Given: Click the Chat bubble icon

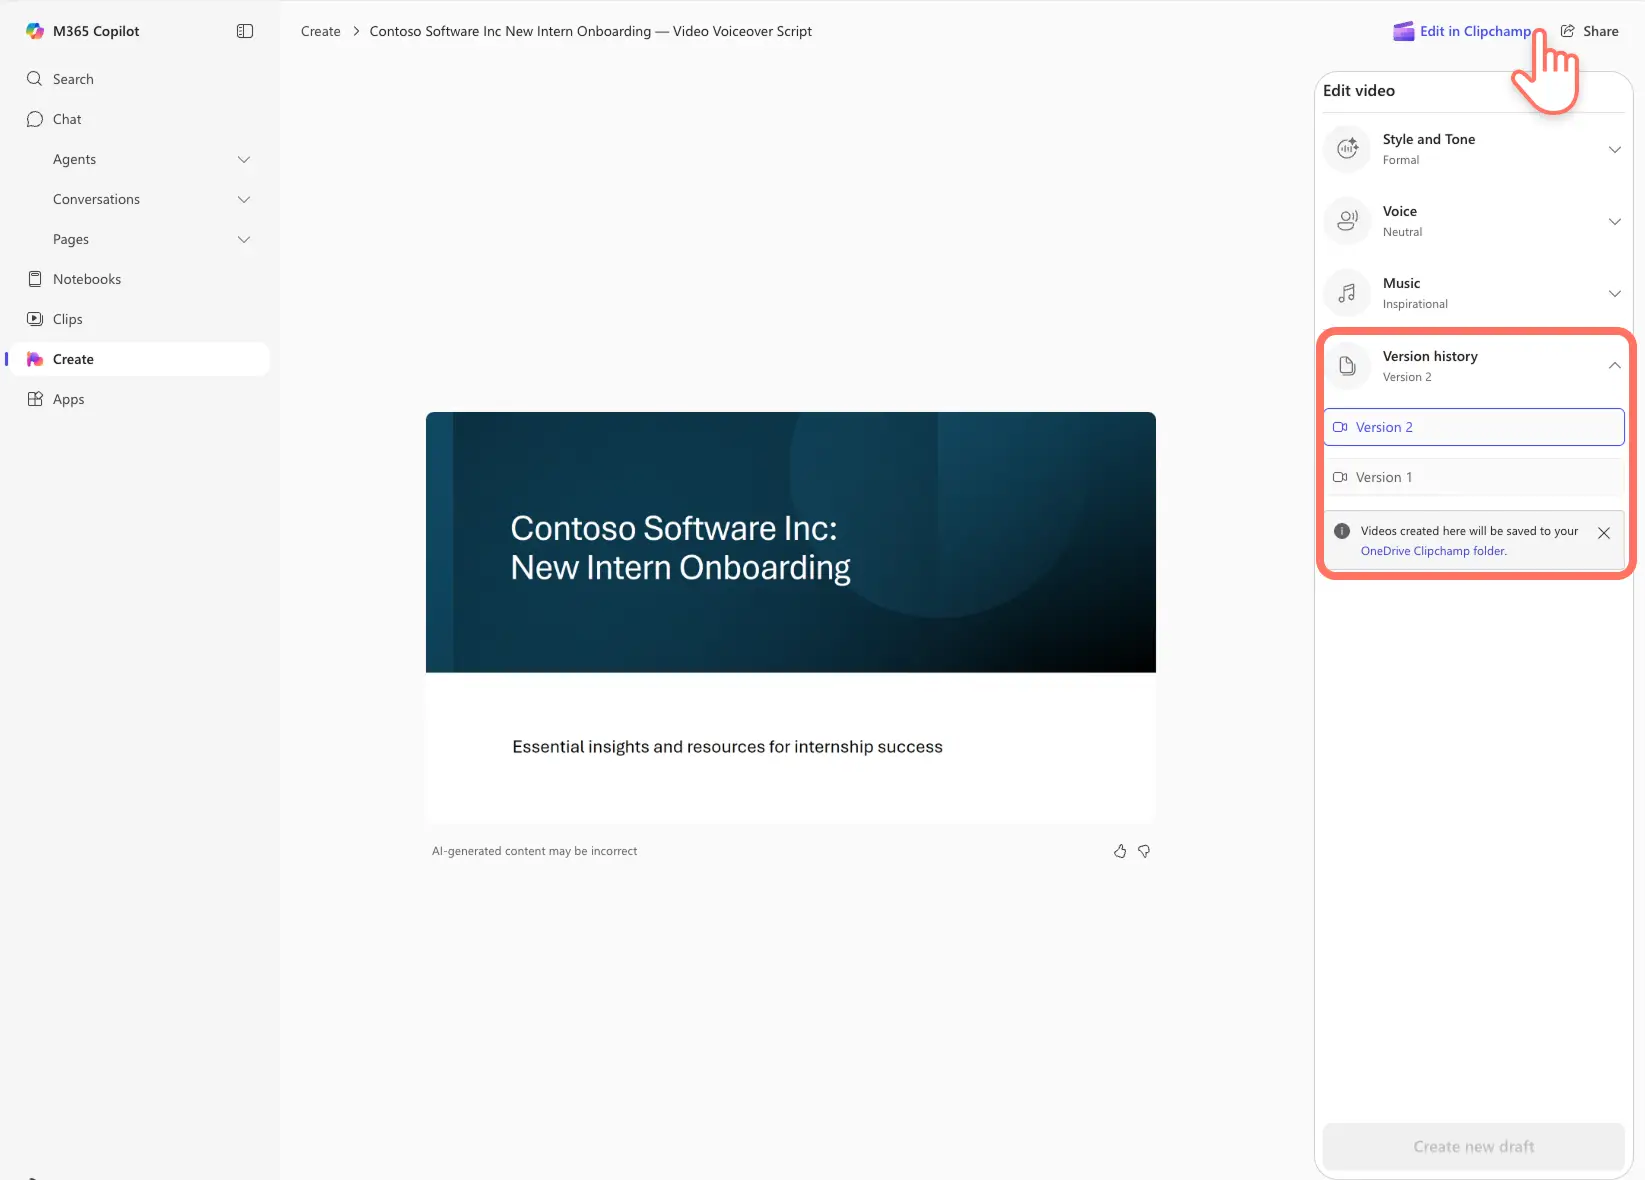Looking at the screenshot, I should 35,119.
